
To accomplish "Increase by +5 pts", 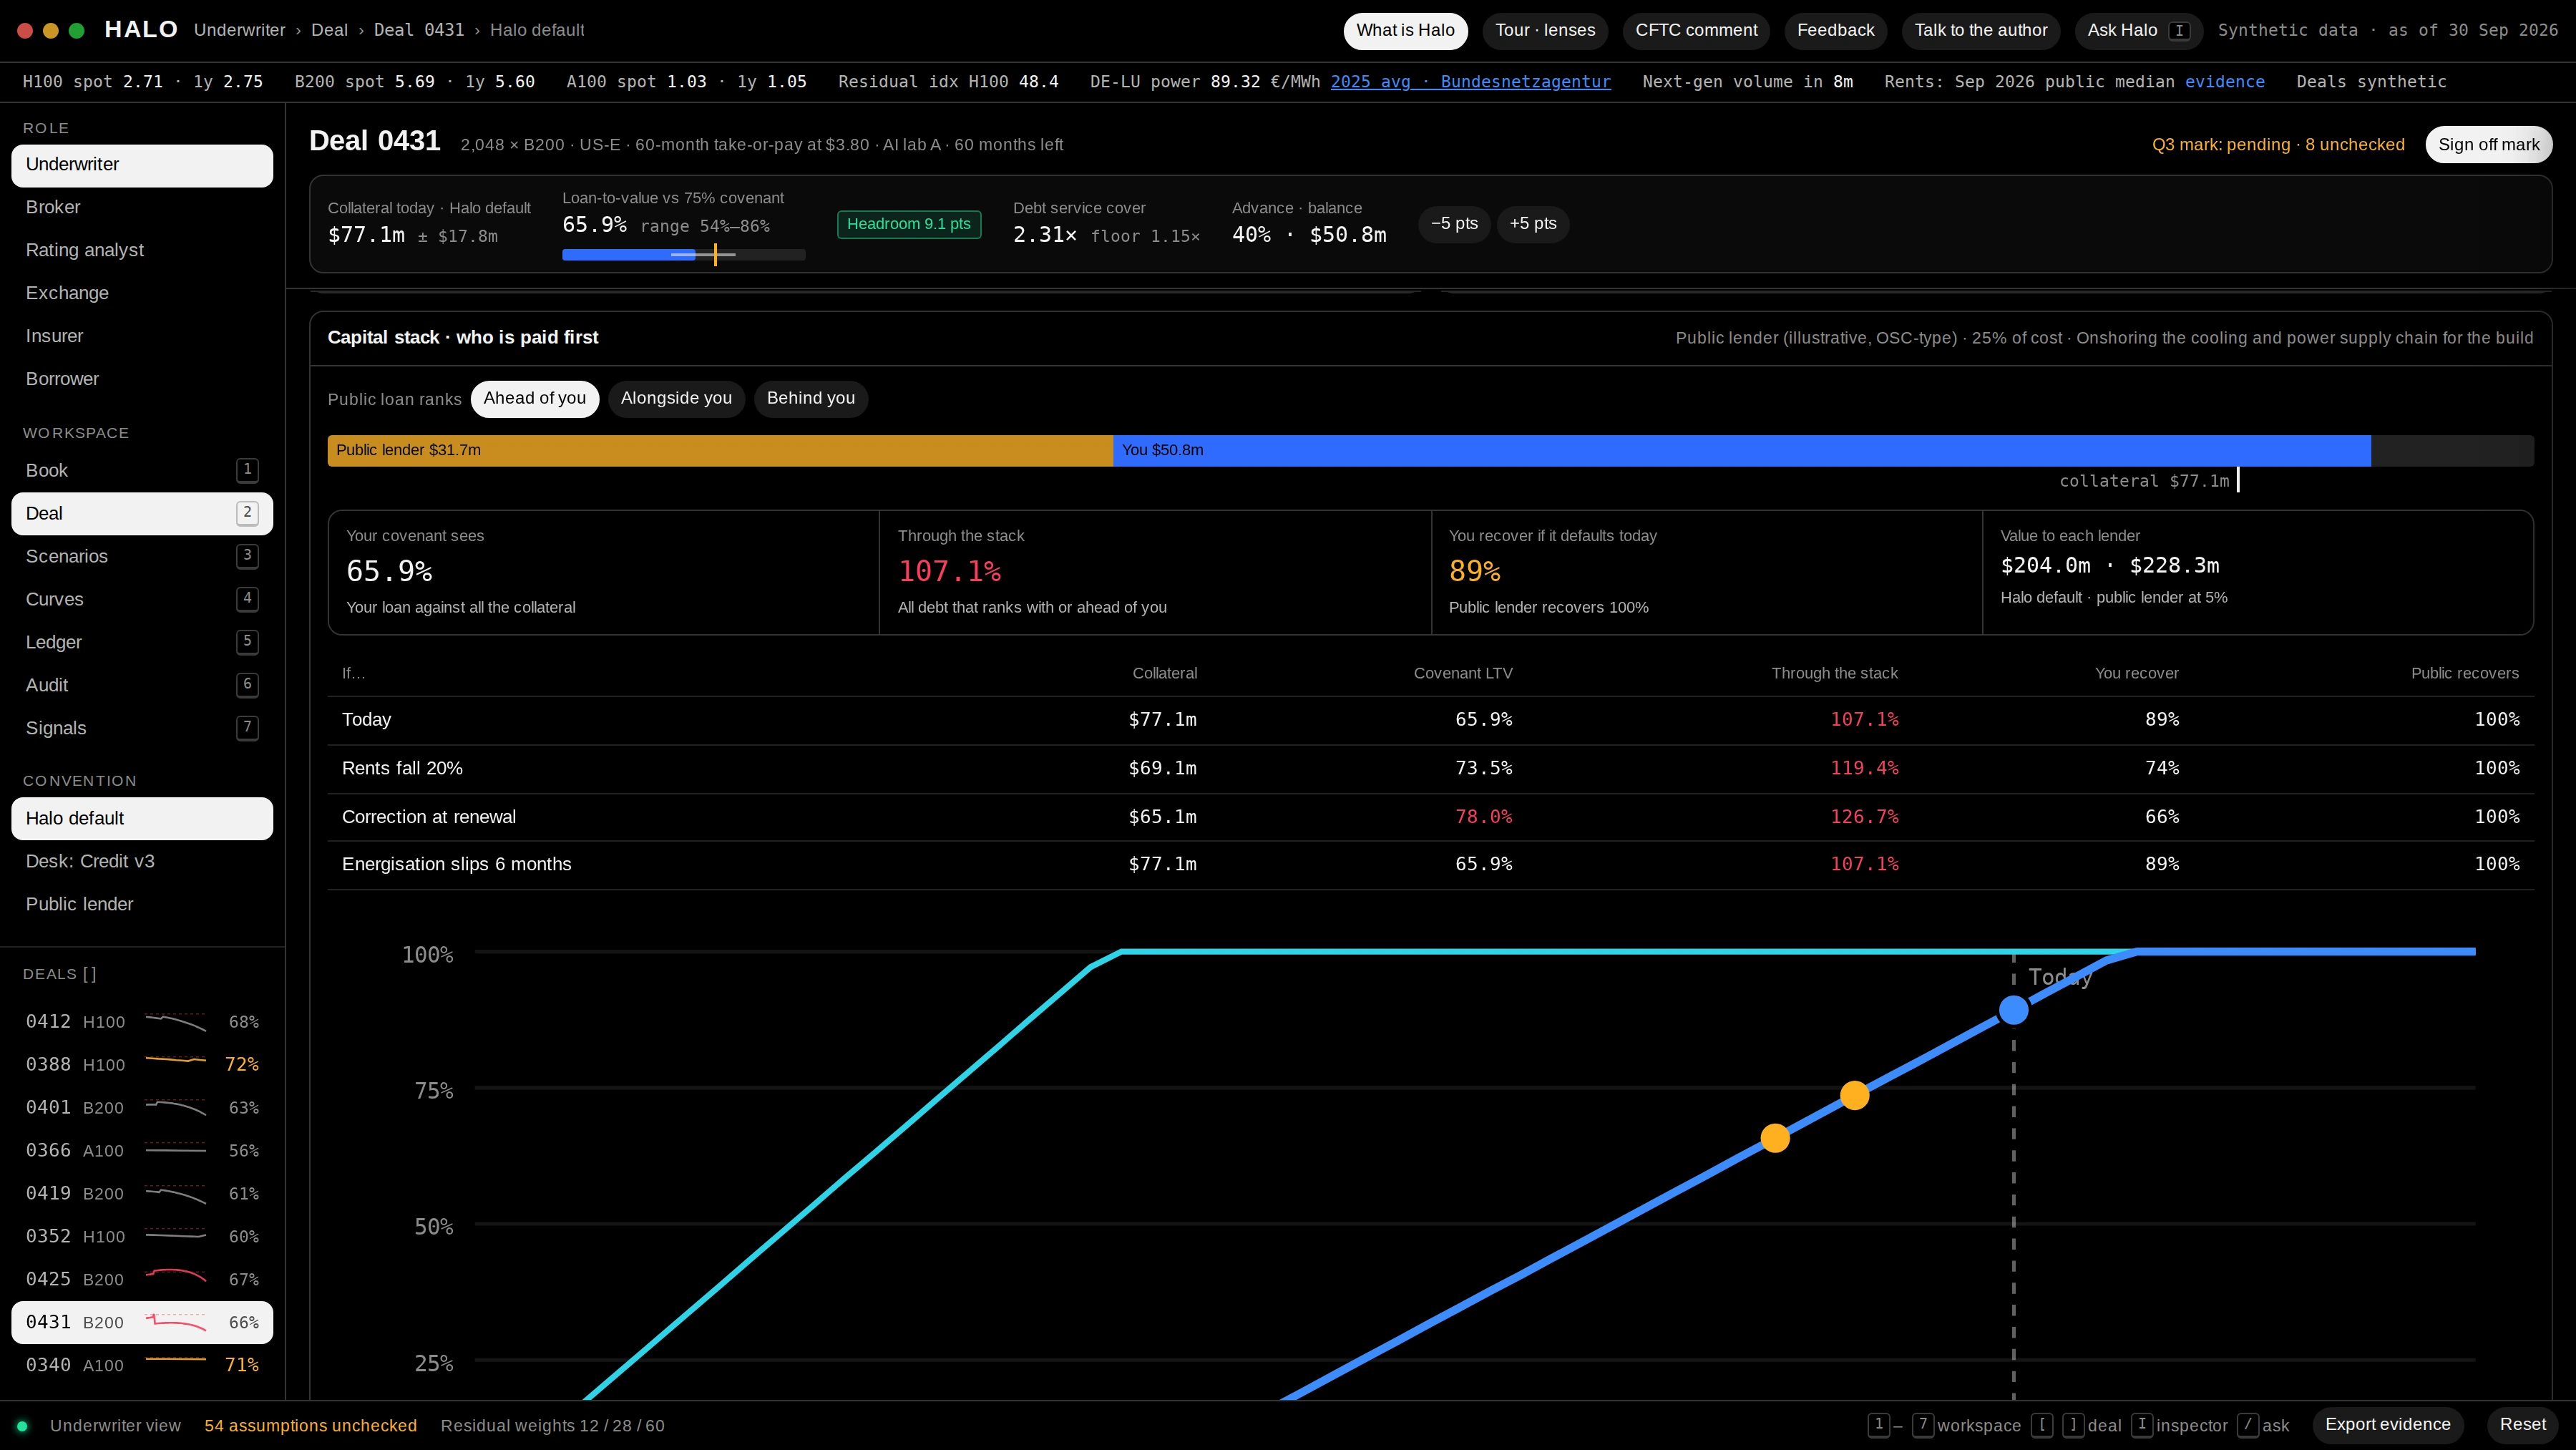I will 1533,224.
